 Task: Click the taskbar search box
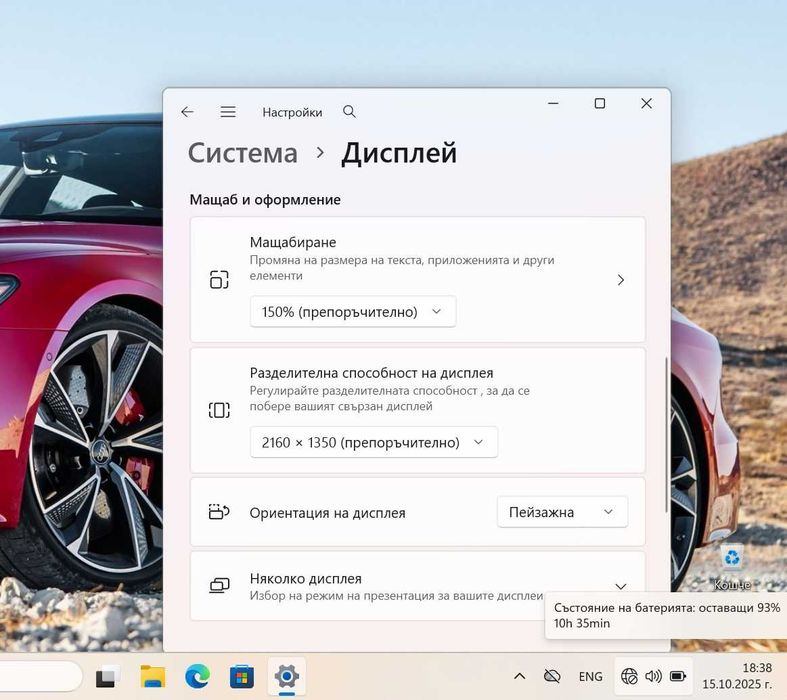point(40,676)
